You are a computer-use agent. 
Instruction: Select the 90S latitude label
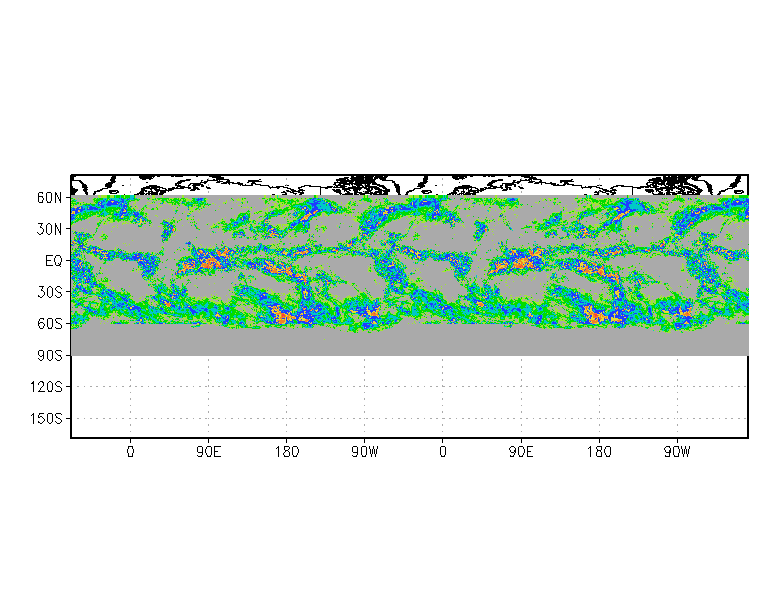coord(50,356)
